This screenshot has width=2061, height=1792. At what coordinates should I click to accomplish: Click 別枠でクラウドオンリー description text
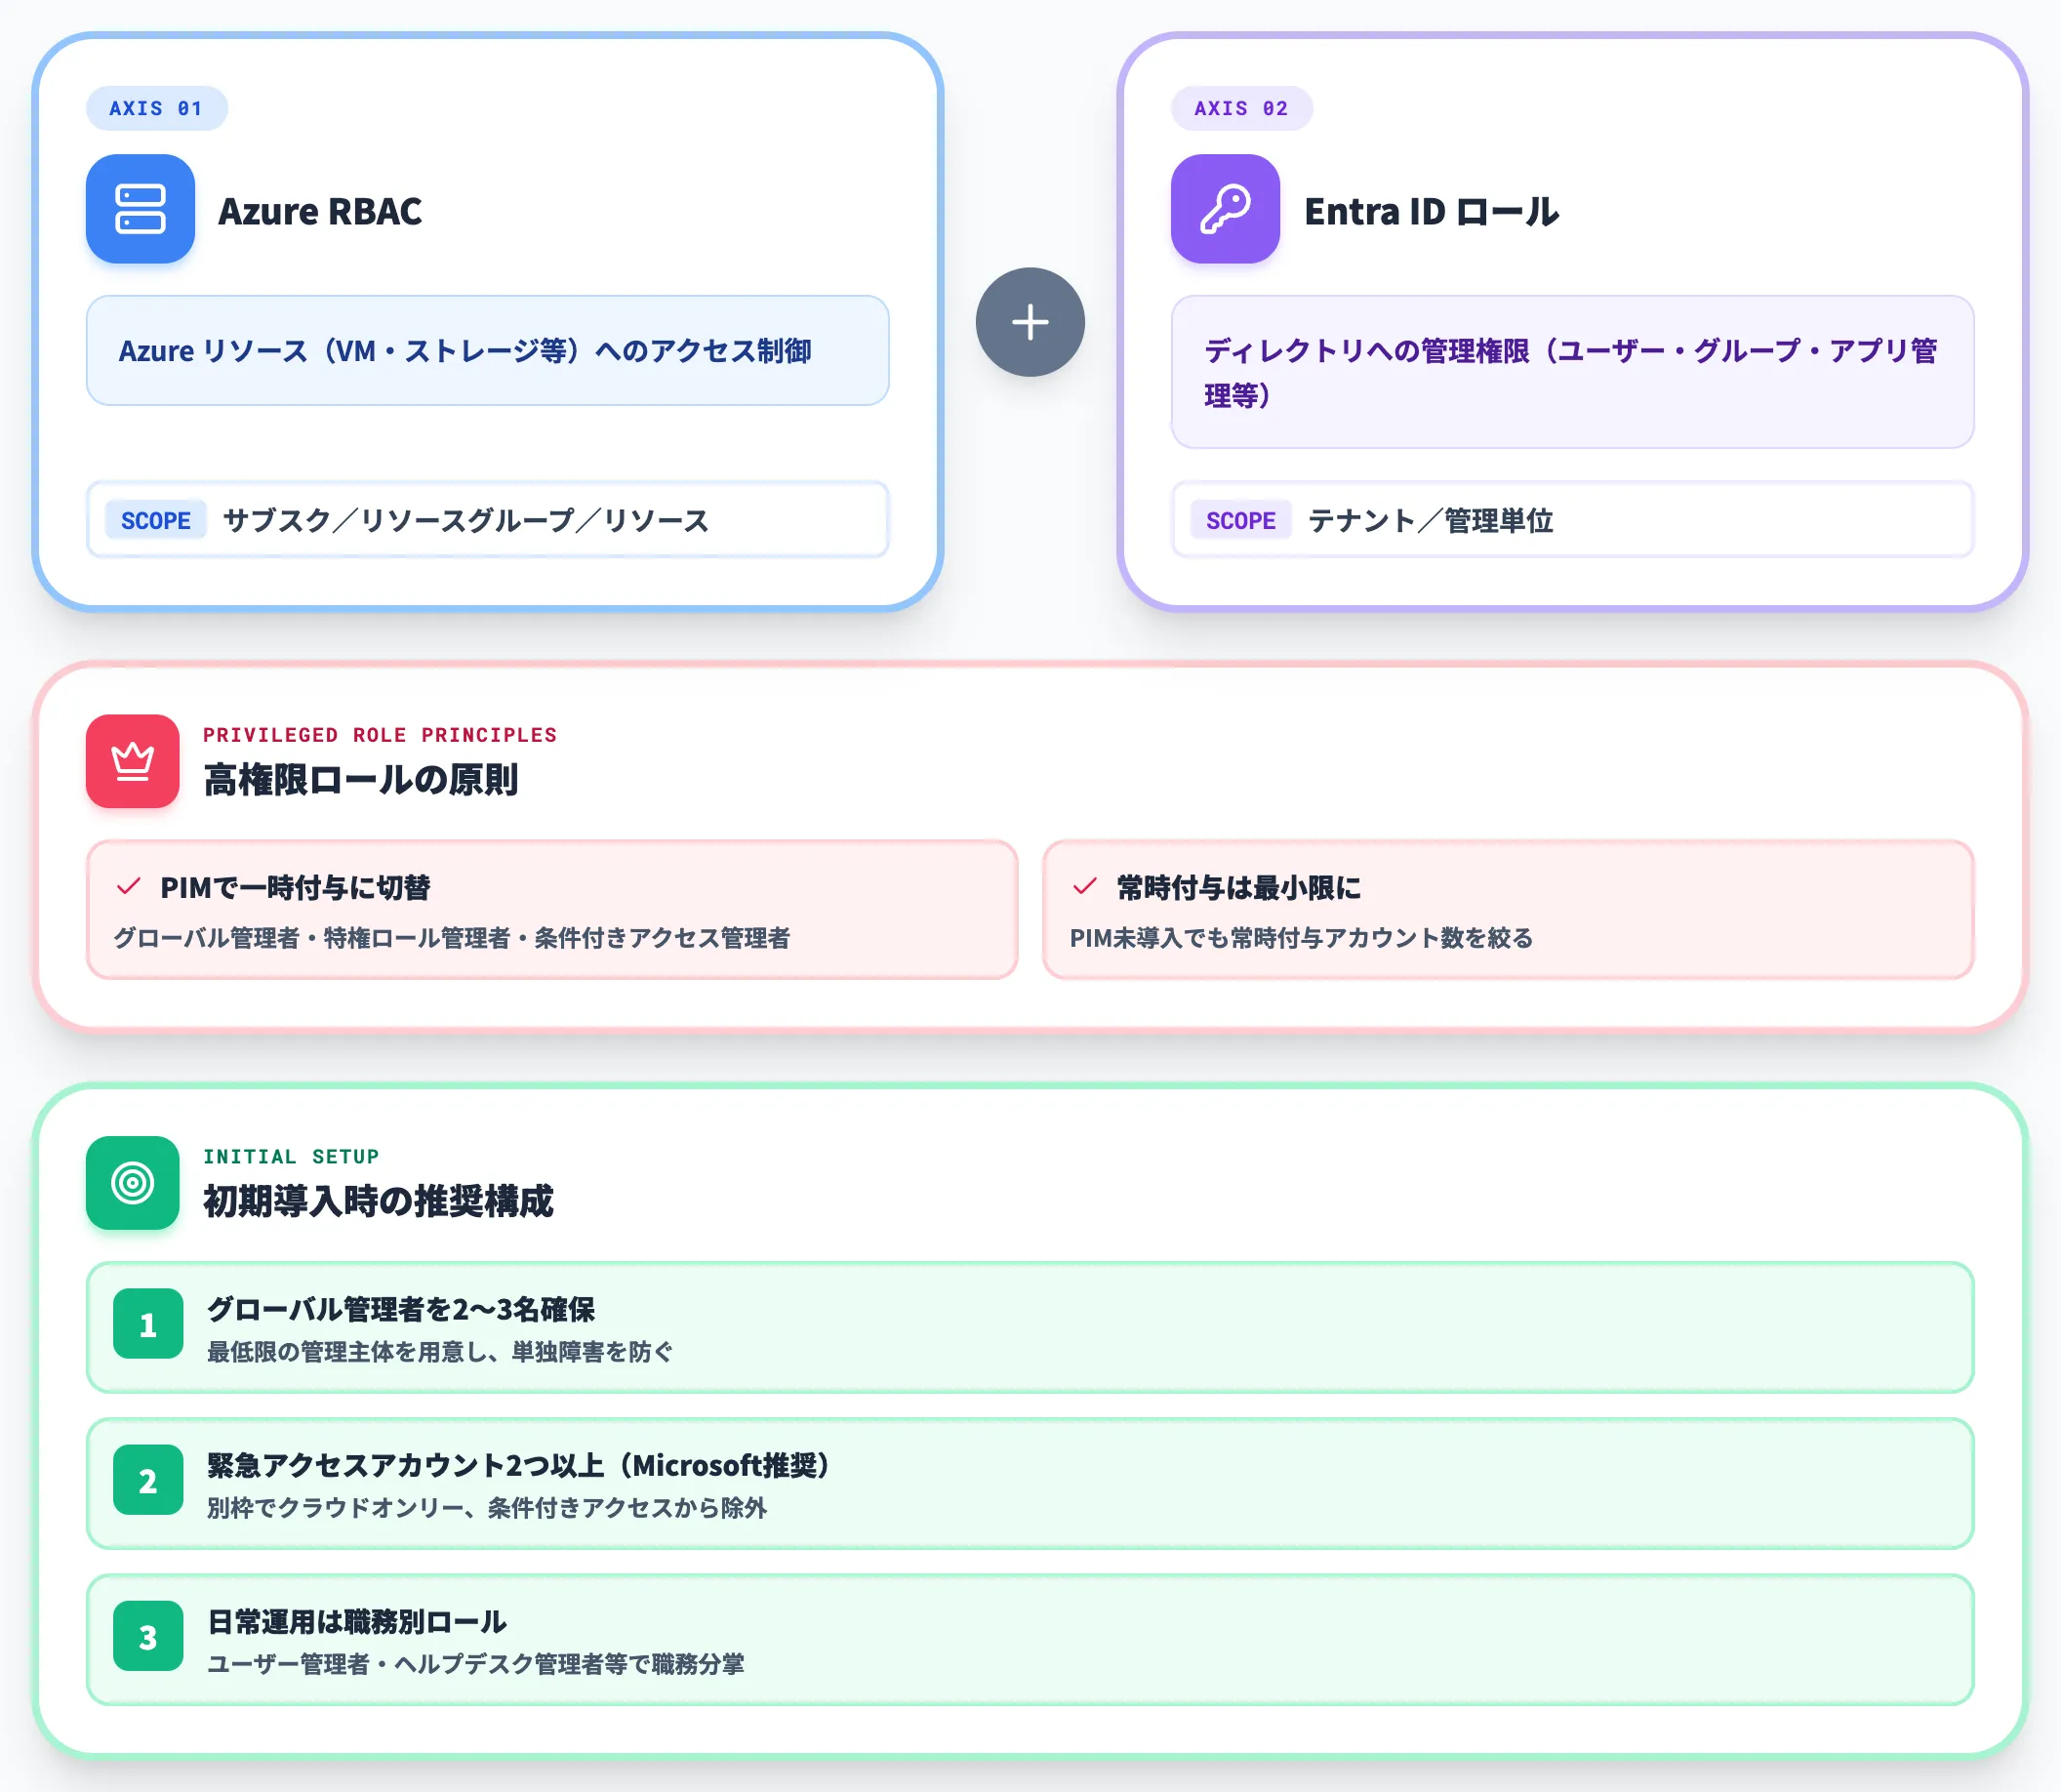[487, 1508]
